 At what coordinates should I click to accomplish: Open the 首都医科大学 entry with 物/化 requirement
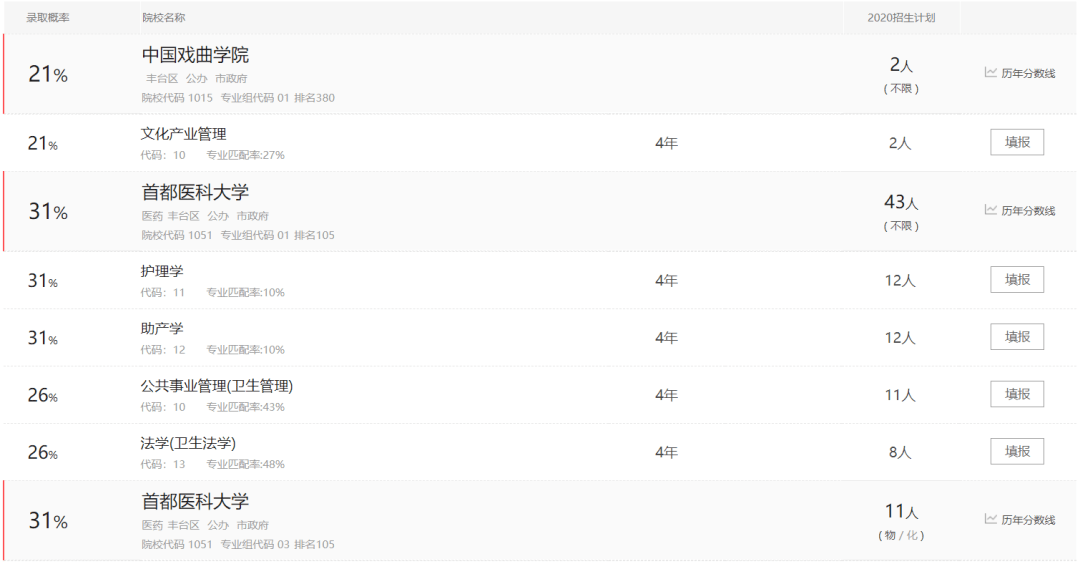click(x=195, y=501)
